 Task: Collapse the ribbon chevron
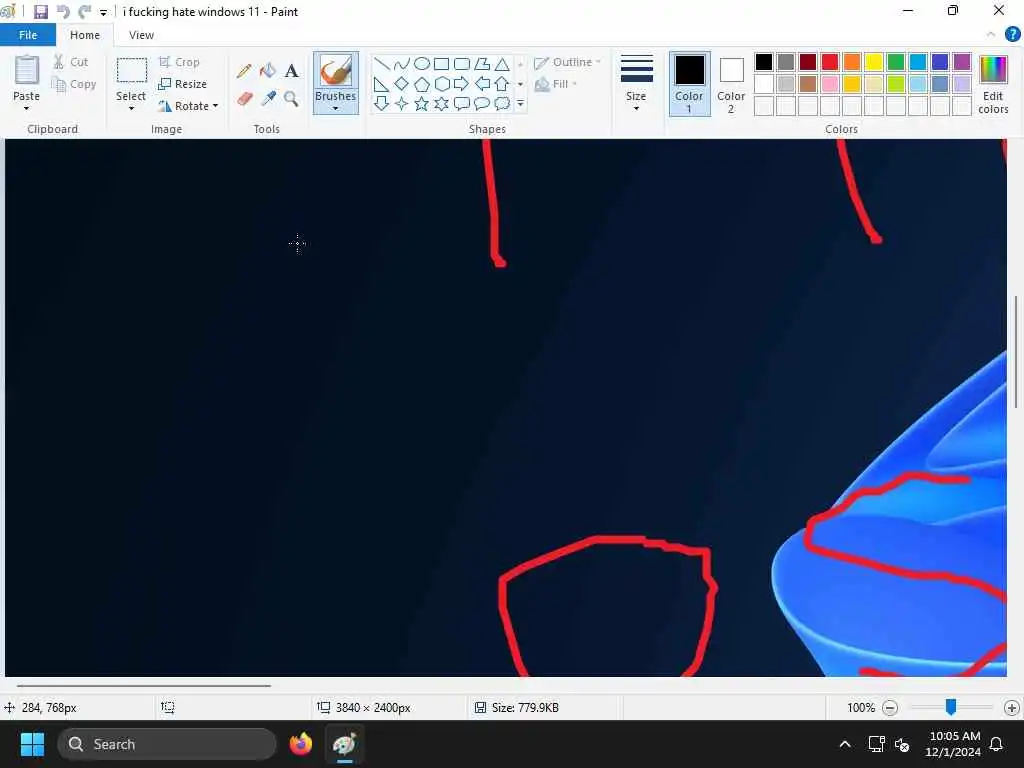tap(991, 35)
